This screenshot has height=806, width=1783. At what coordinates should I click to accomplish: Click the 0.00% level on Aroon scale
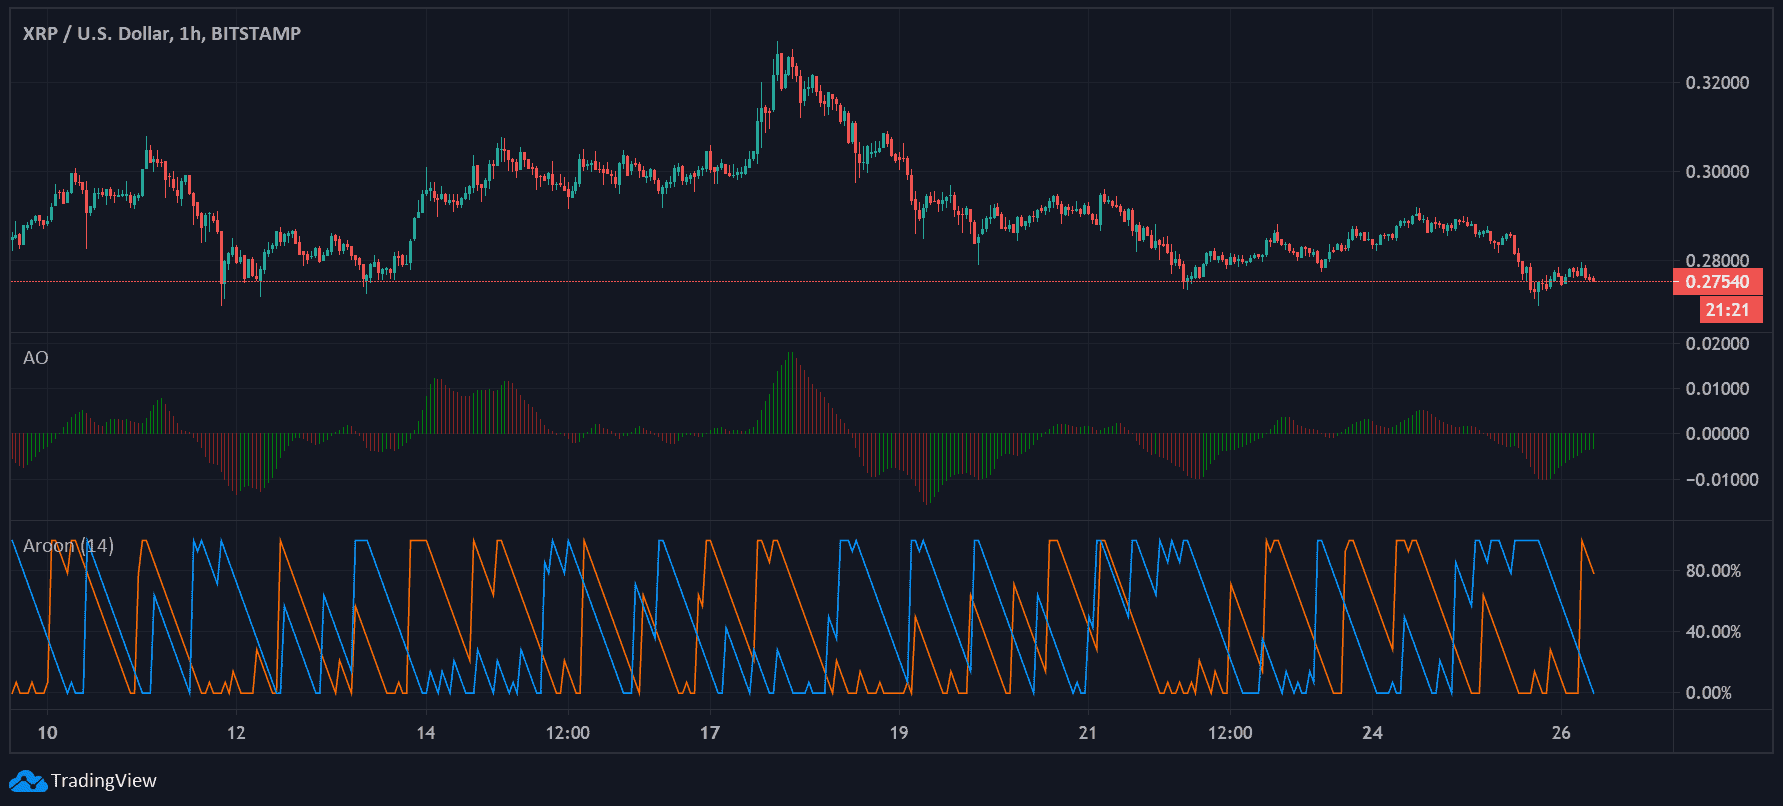click(1708, 693)
